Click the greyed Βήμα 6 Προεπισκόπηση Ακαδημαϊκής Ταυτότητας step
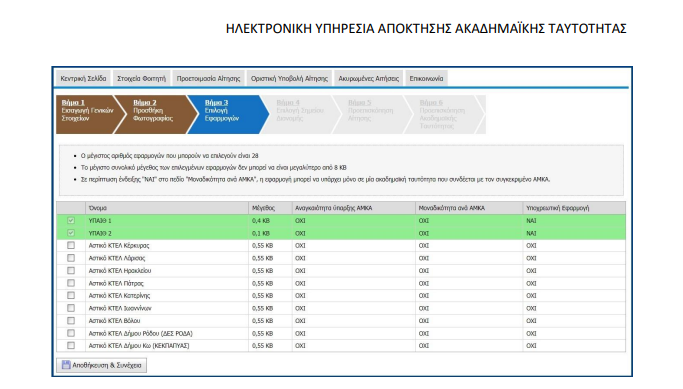The width and height of the screenshot is (683, 389). coord(443,115)
